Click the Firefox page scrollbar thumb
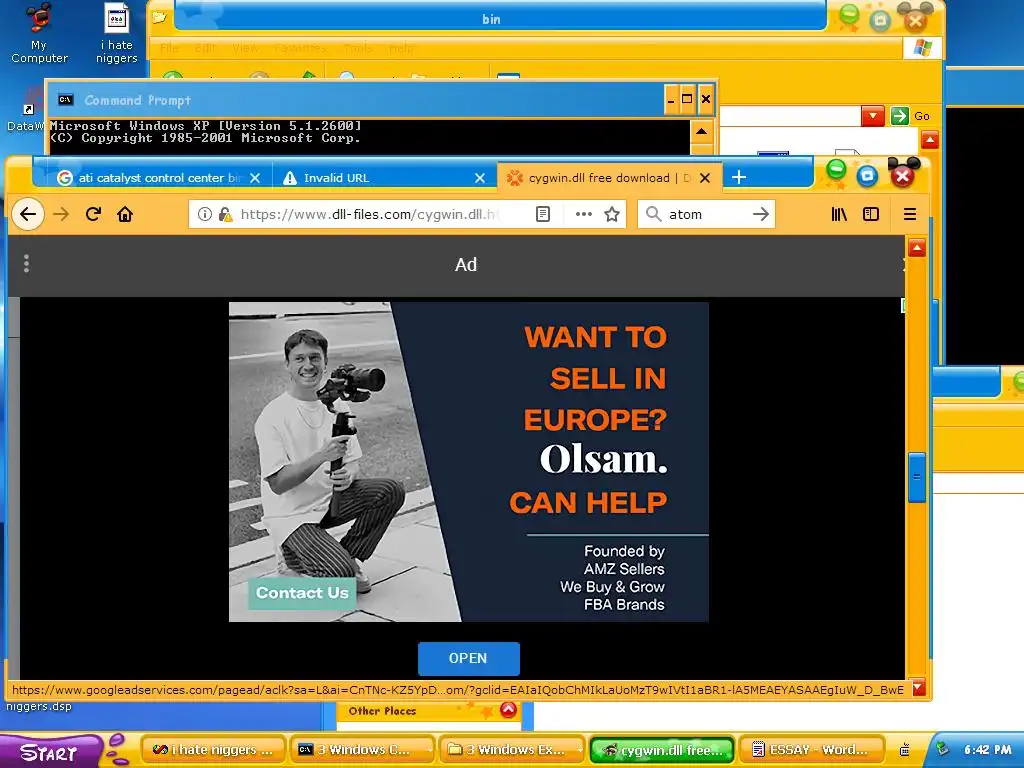The width and height of the screenshot is (1024, 768). point(916,477)
